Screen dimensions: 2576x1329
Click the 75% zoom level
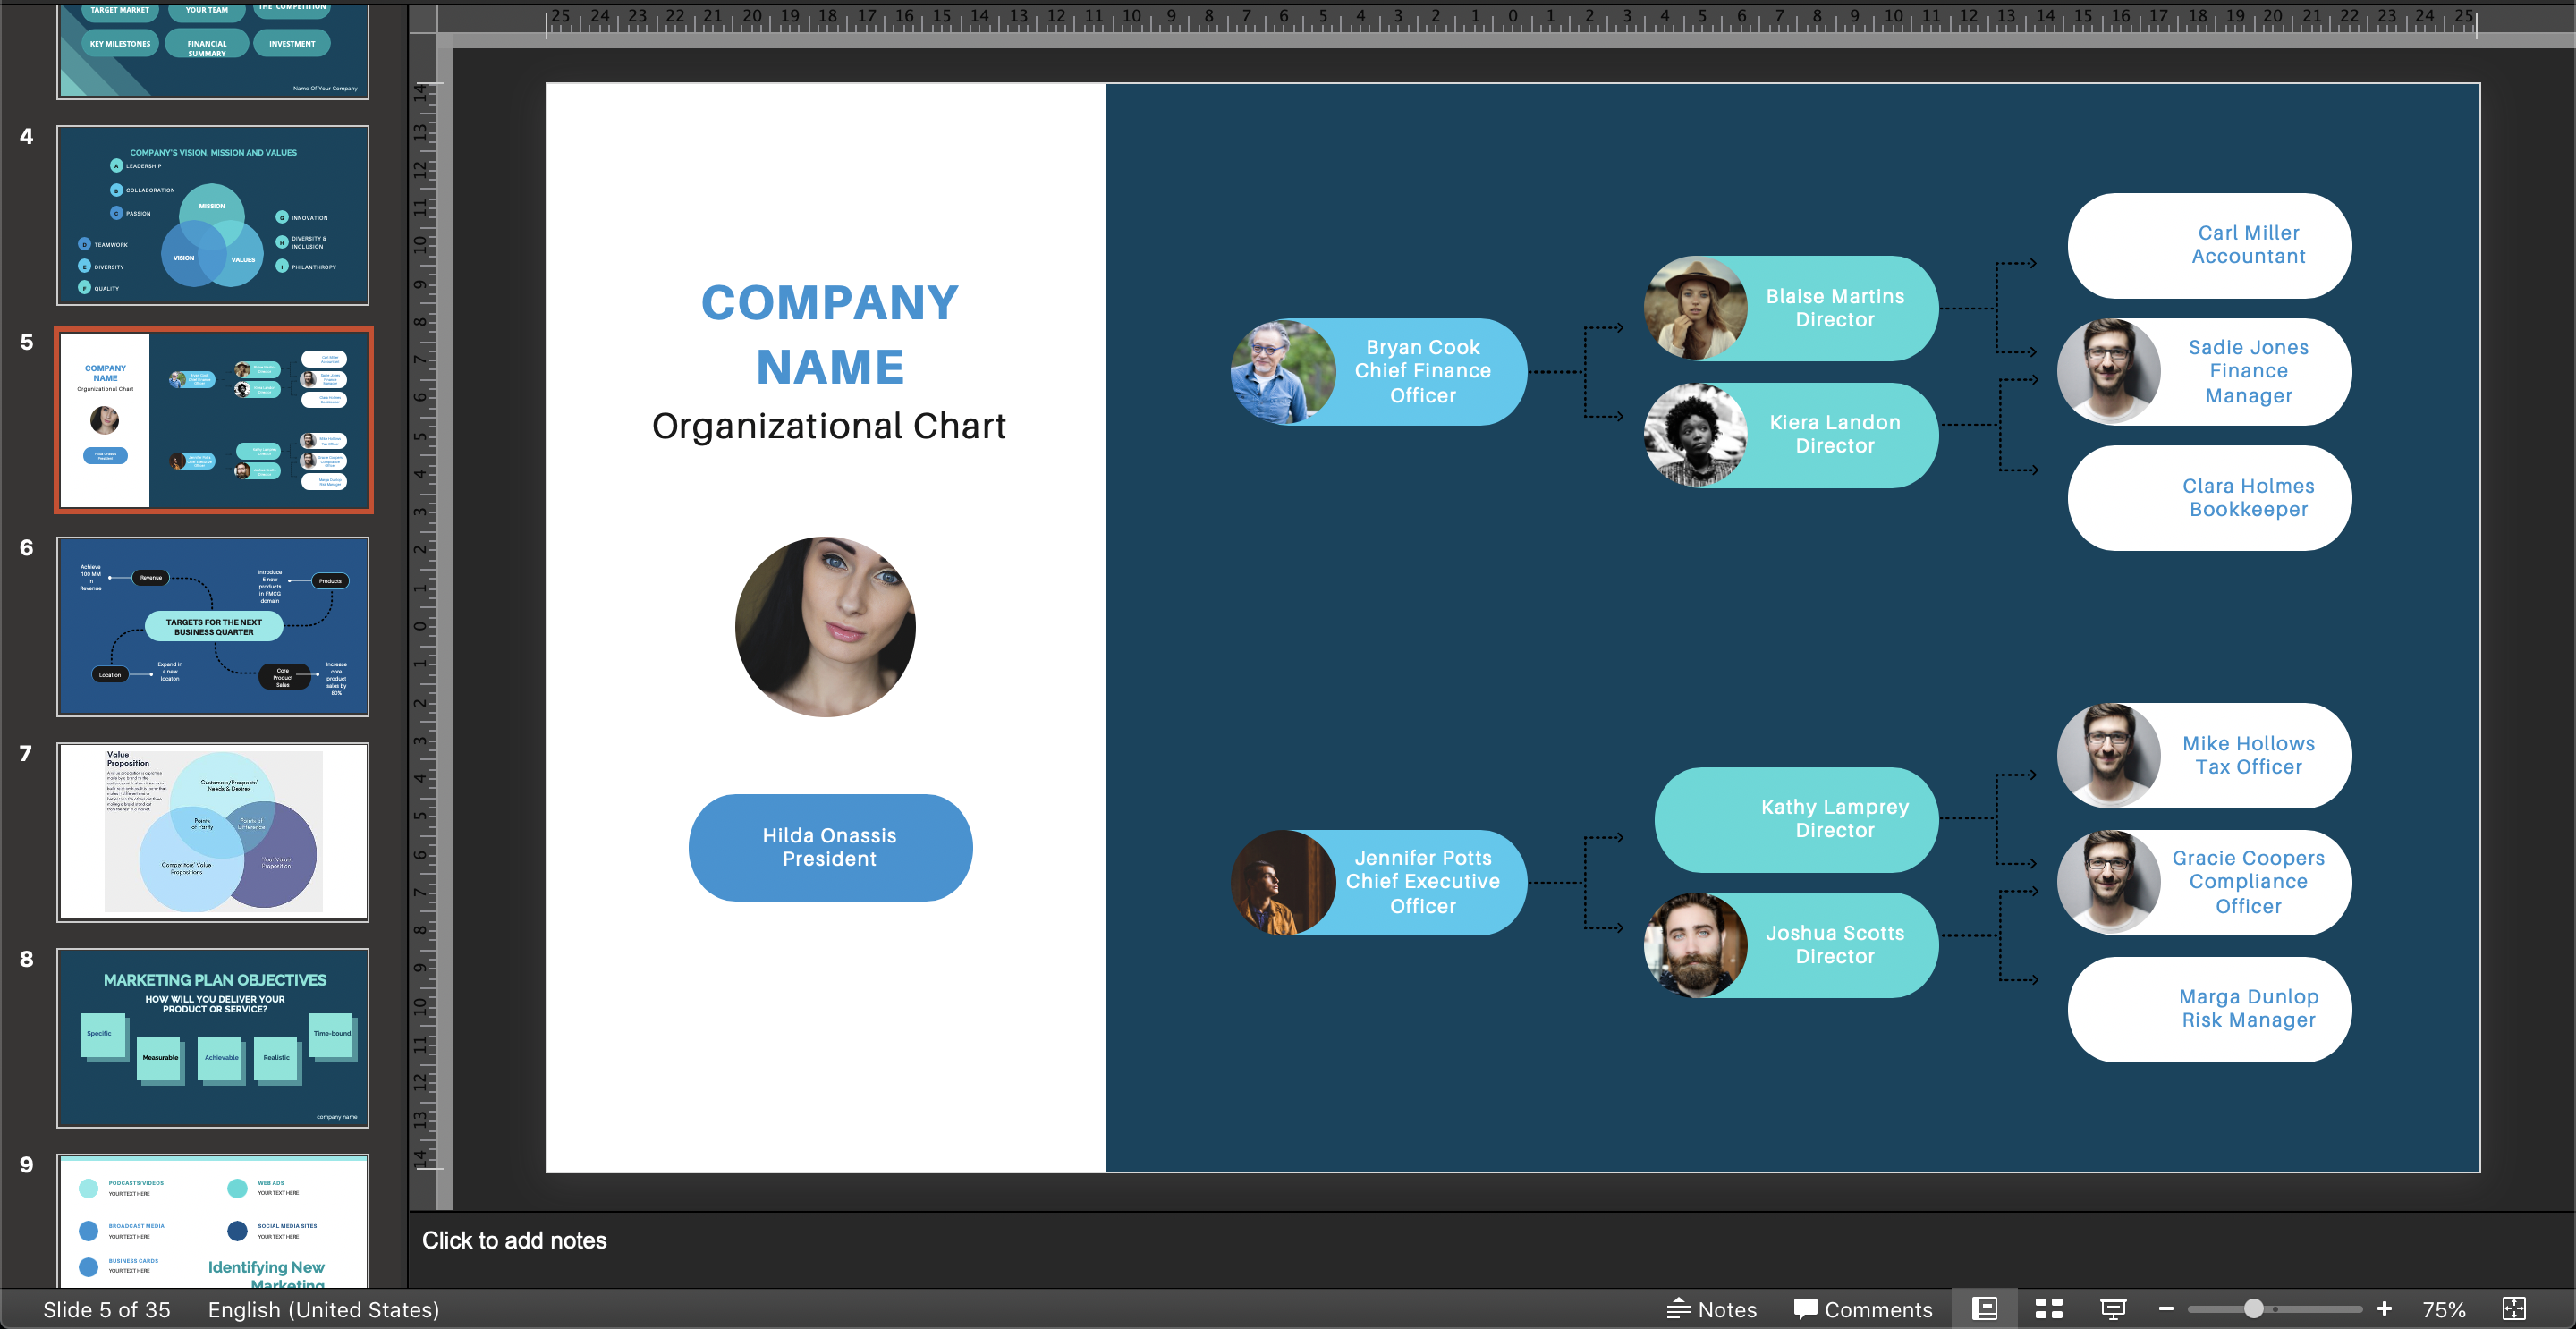2444,1309
